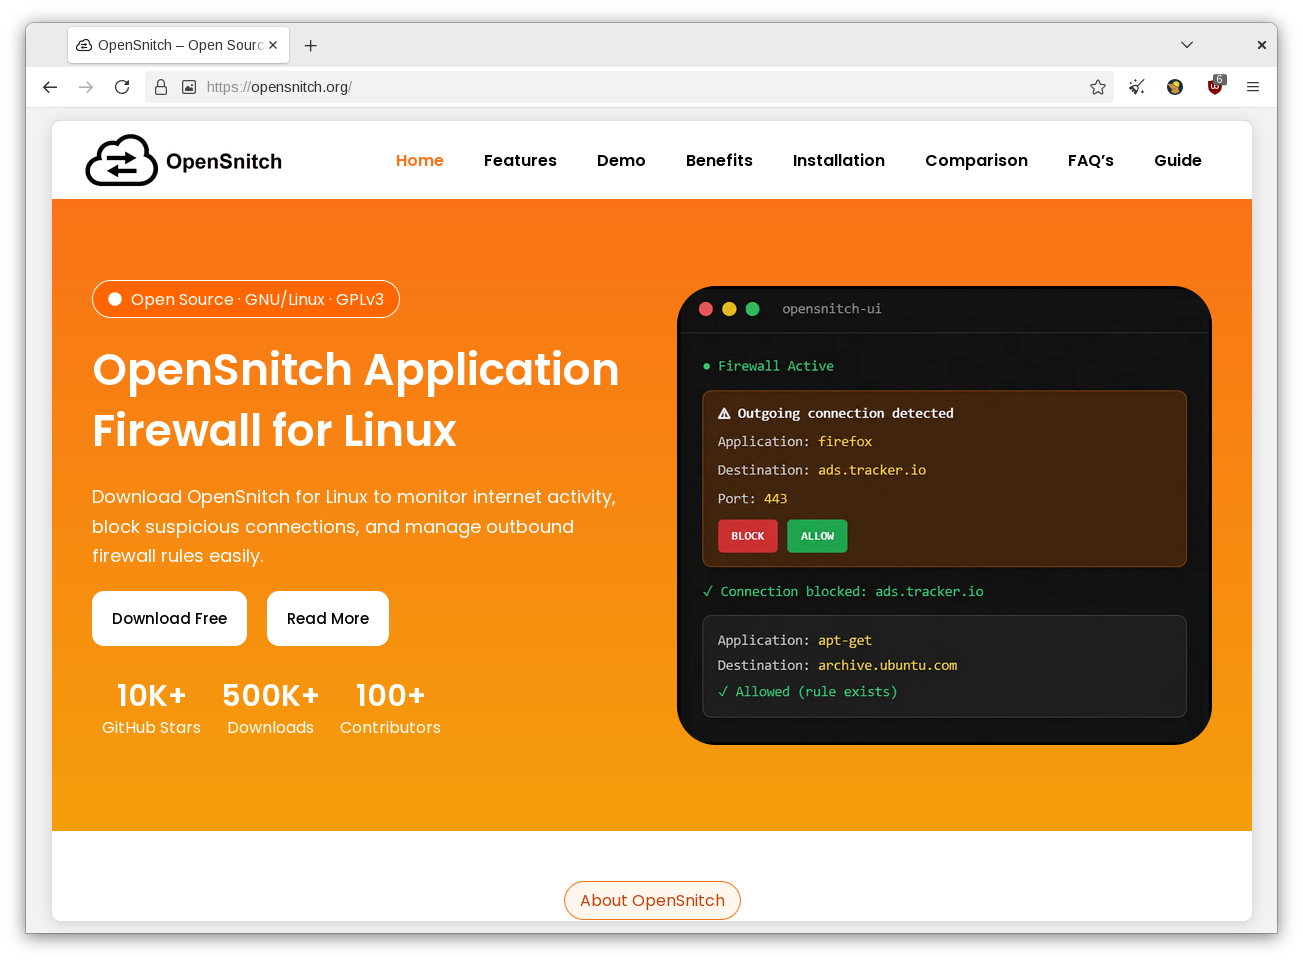Viewport: 1303px width, 962px height.
Task: Click the Allowed (rule exists) line
Action: (x=807, y=691)
